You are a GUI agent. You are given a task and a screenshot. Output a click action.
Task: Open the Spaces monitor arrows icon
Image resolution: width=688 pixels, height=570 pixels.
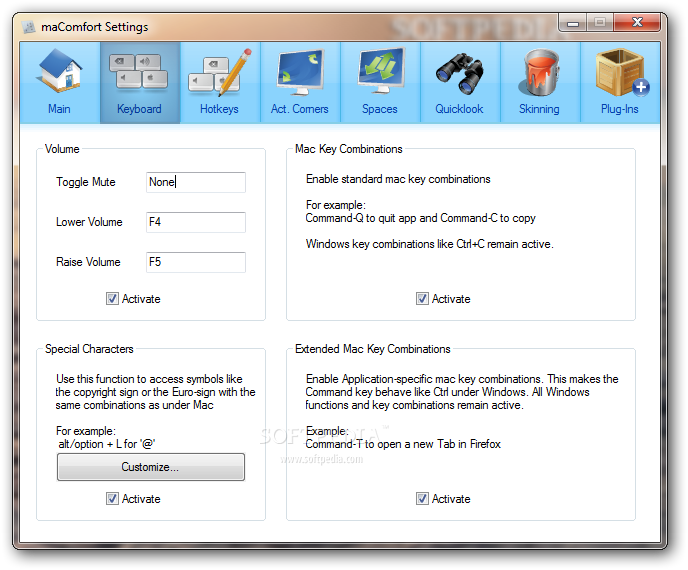coord(380,71)
